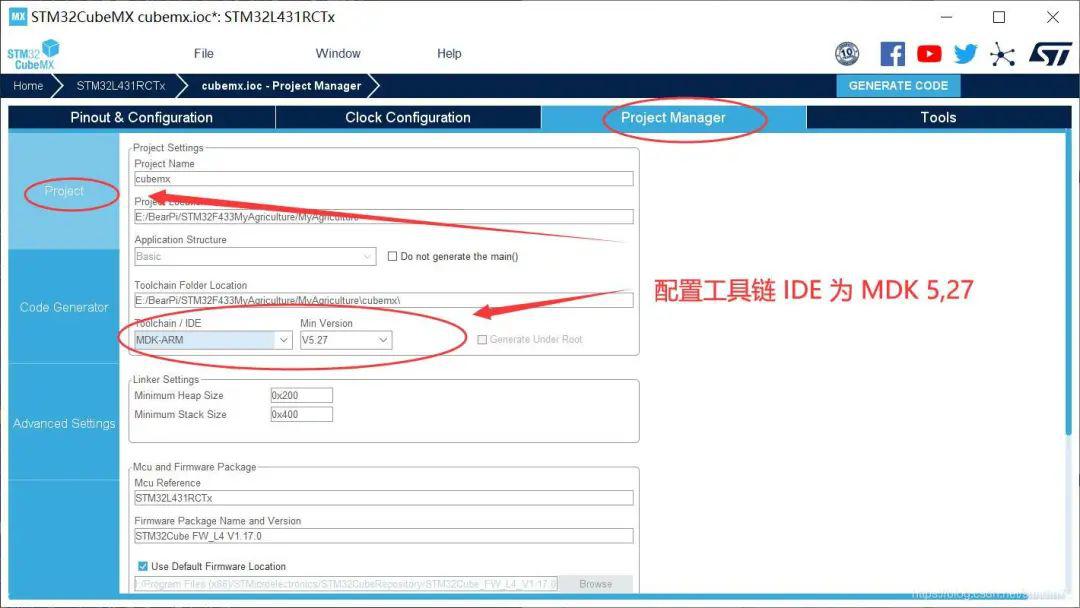This screenshot has height=608, width=1080.
Task: Click the Browse button for firmware location
Action: [595, 584]
